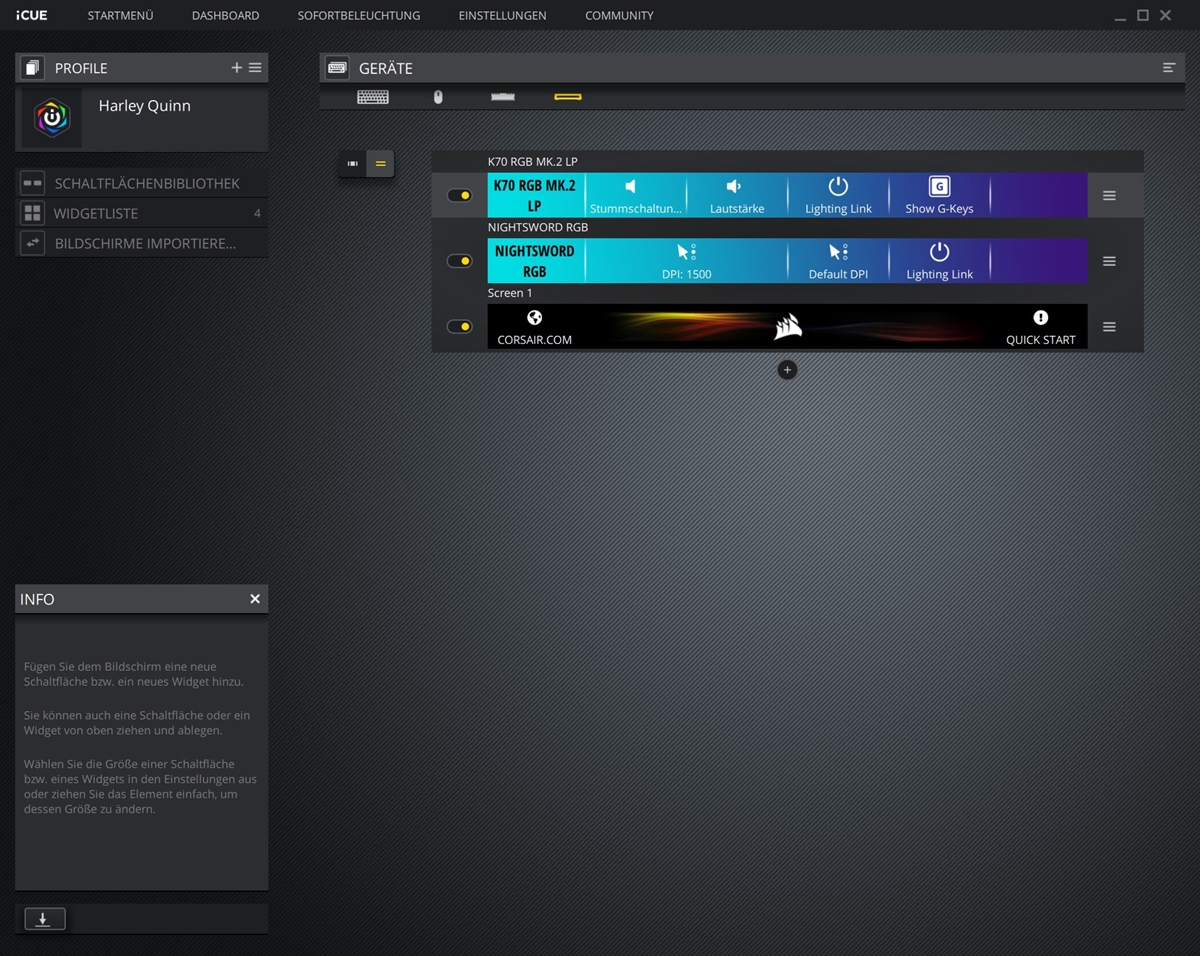The height and width of the screenshot is (956, 1200).
Task: Open SCHALTFLÄCHENBIBLIOTHEK
Action: 142,184
